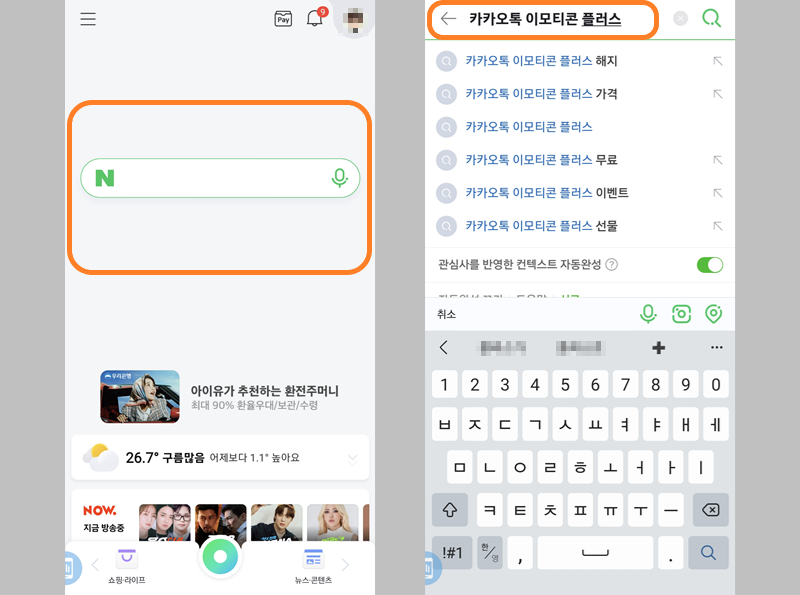Open the Naver Pay icon
This screenshot has height=595, width=800.
point(283,19)
